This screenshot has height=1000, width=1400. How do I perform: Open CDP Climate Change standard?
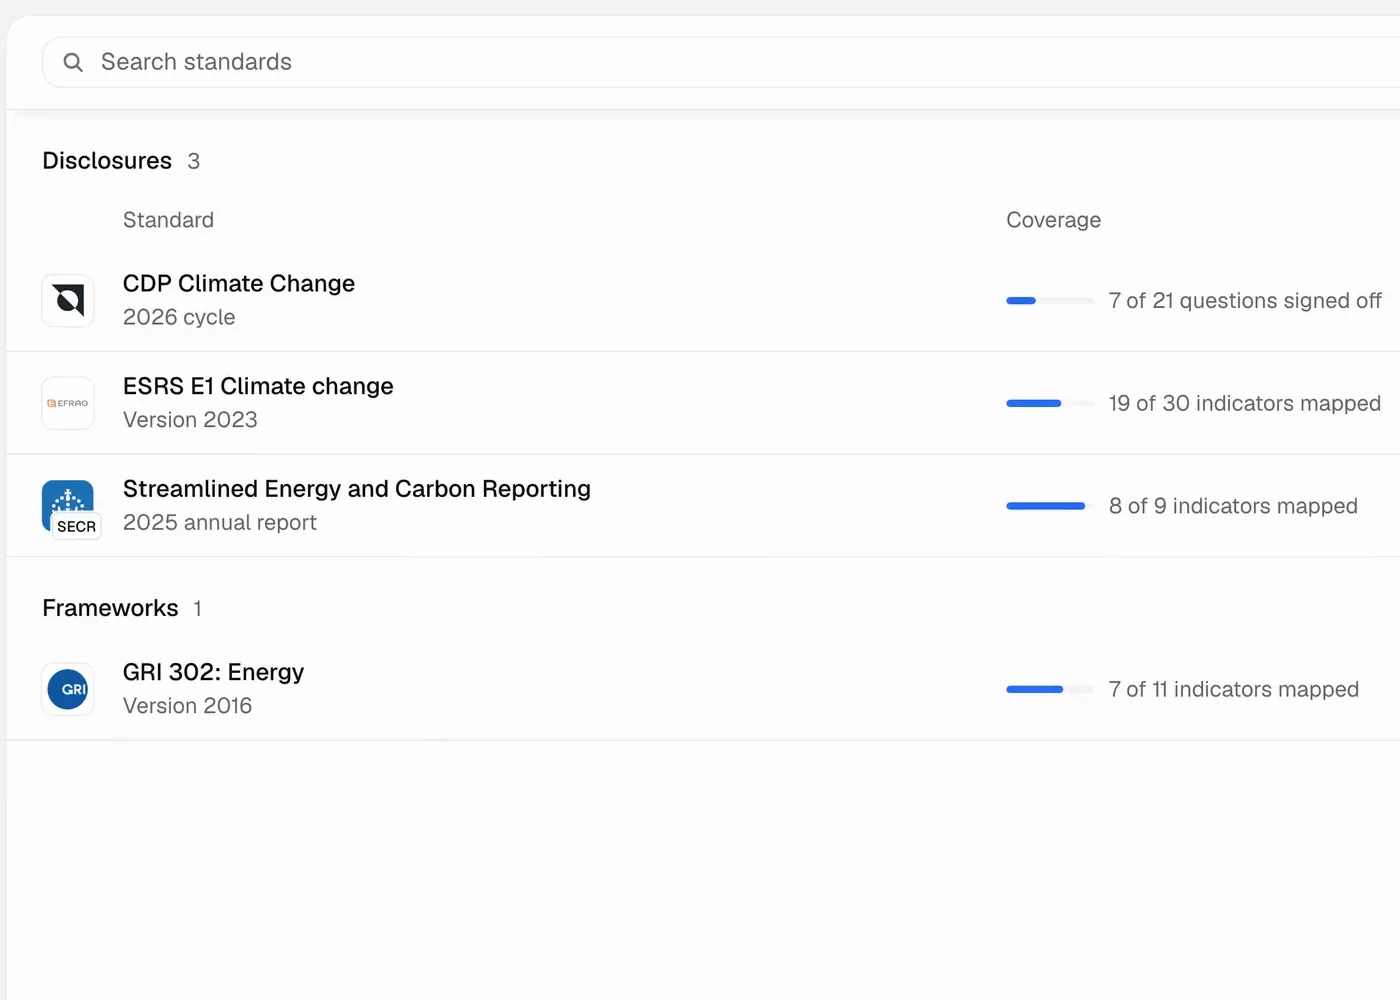point(239,283)
